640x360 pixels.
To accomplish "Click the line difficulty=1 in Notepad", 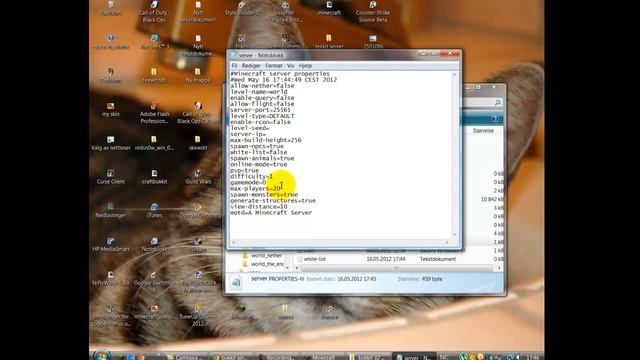I will pos(251,176).
